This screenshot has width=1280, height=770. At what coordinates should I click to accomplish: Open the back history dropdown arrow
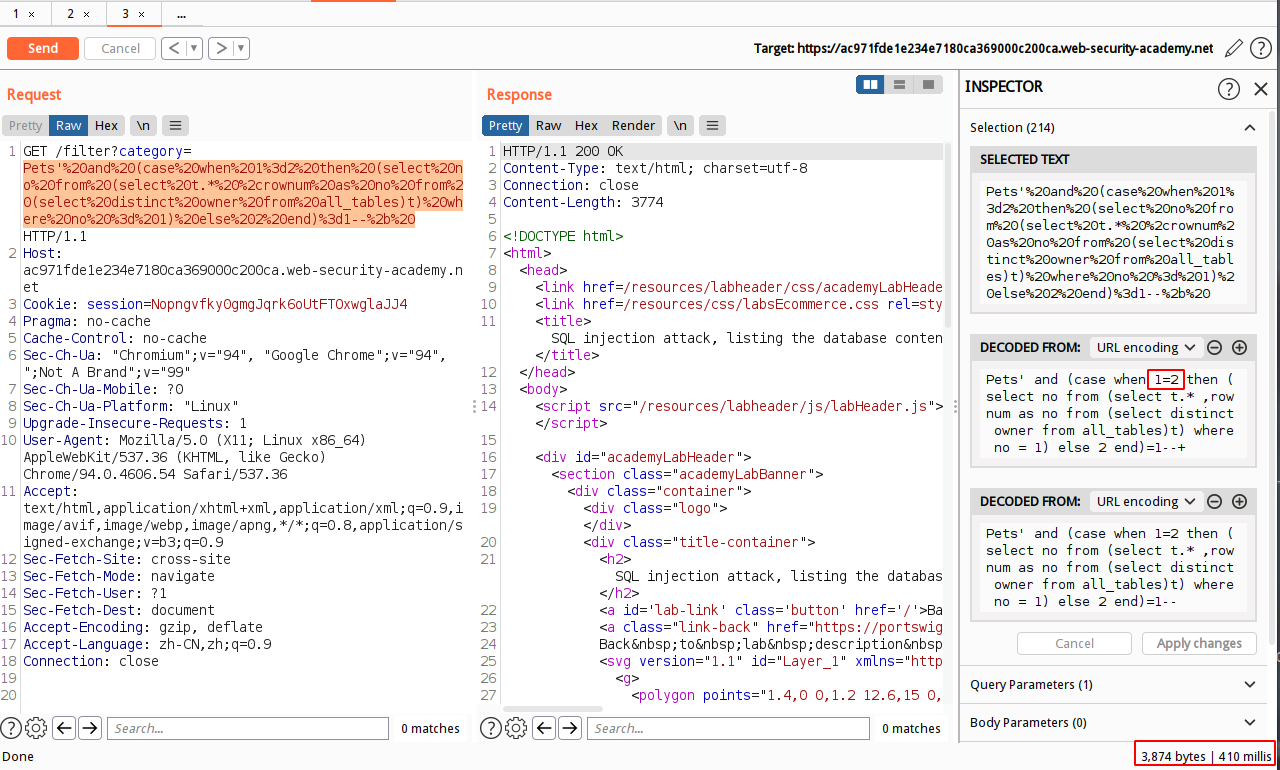coord(194,48)
